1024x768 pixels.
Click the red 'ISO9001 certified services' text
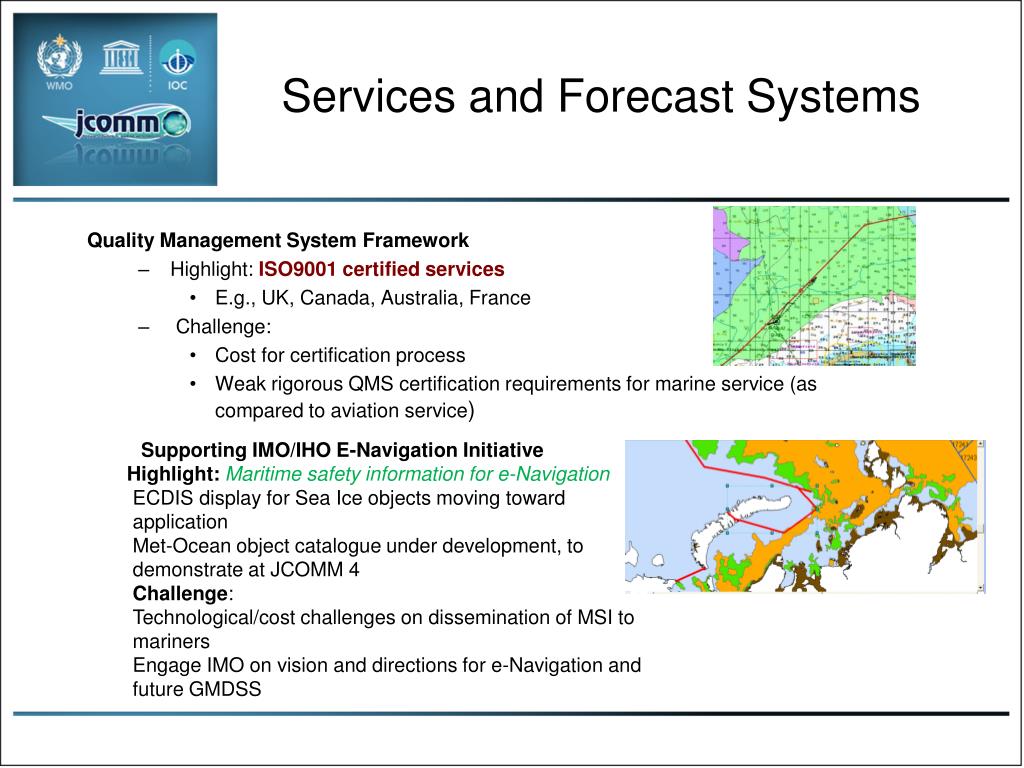point(381,269)
